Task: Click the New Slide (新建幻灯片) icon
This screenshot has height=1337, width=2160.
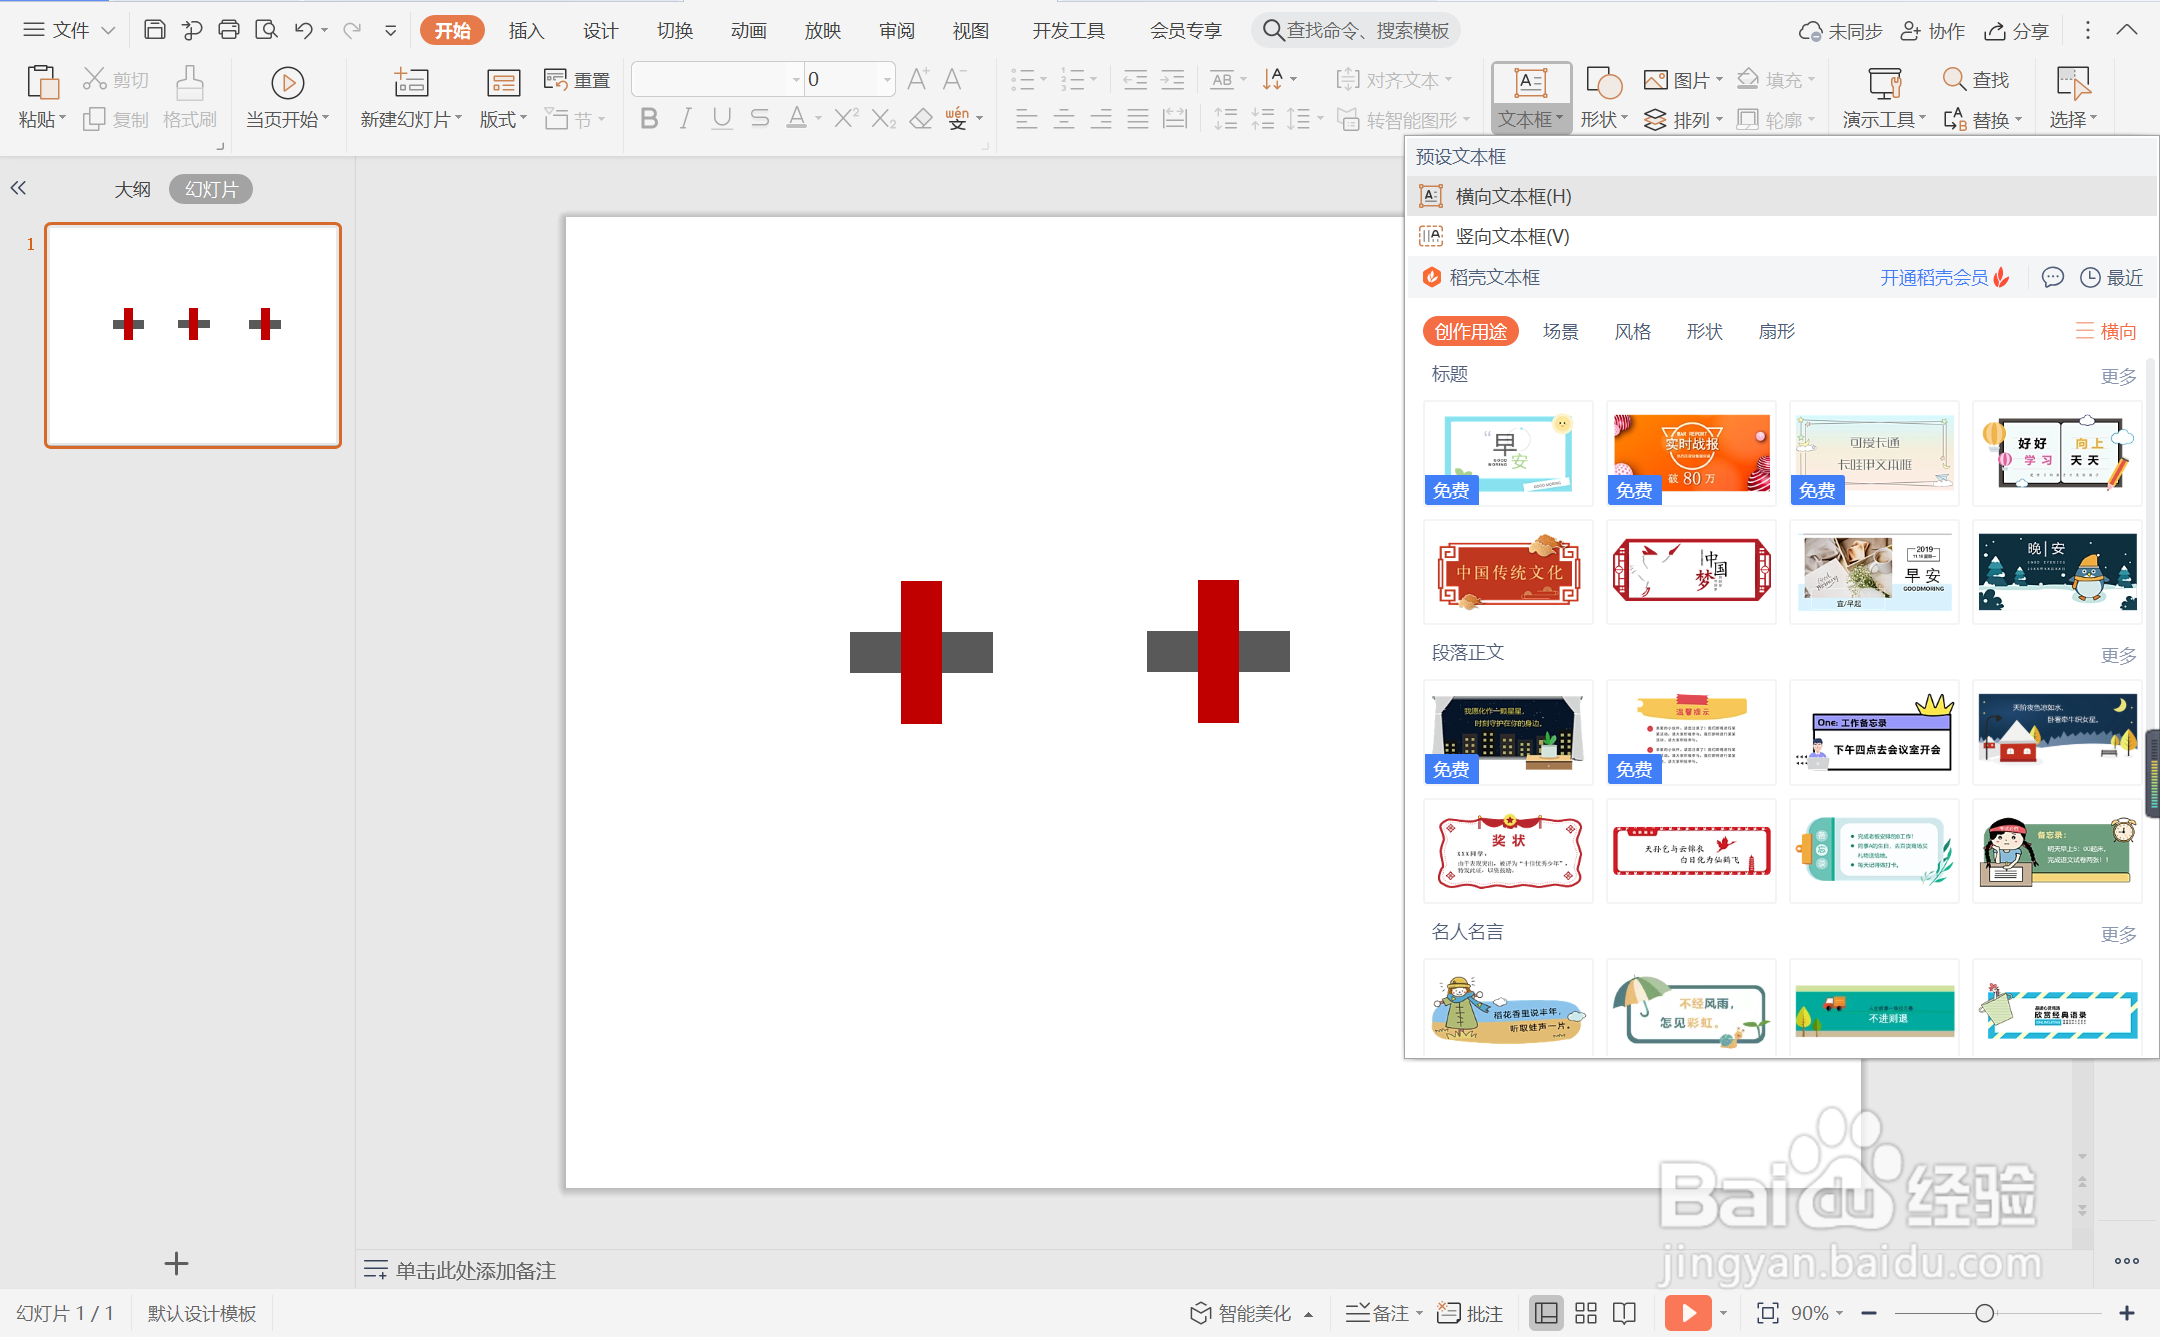Action: pyautogui.click(x=411, y=82)
